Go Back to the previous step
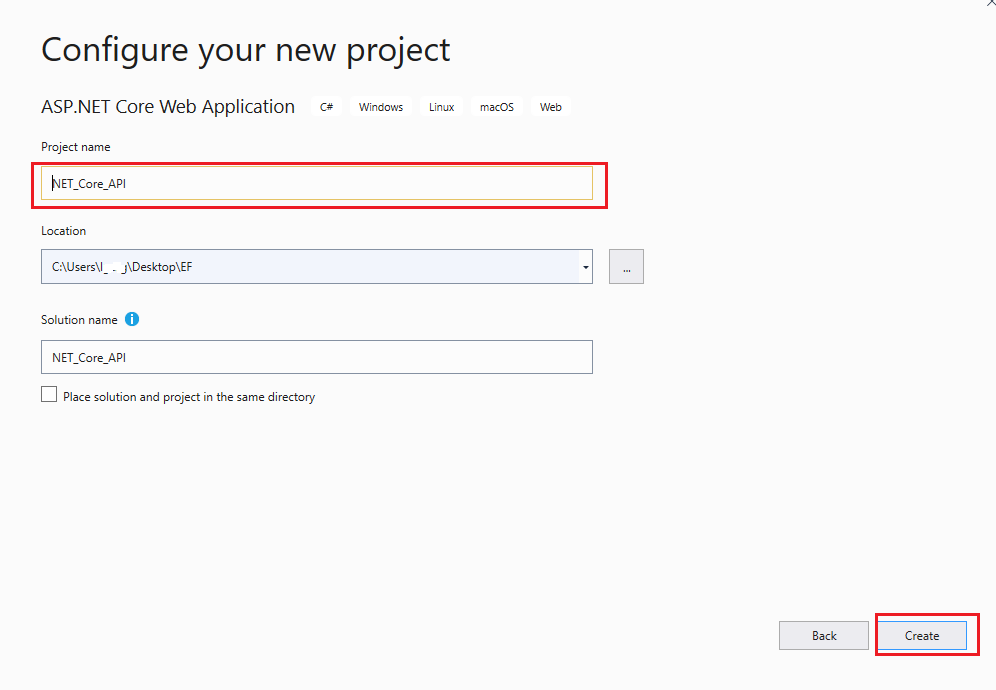Image resolution: width=996 pixels, height=690 pixels. coord(824,635)
